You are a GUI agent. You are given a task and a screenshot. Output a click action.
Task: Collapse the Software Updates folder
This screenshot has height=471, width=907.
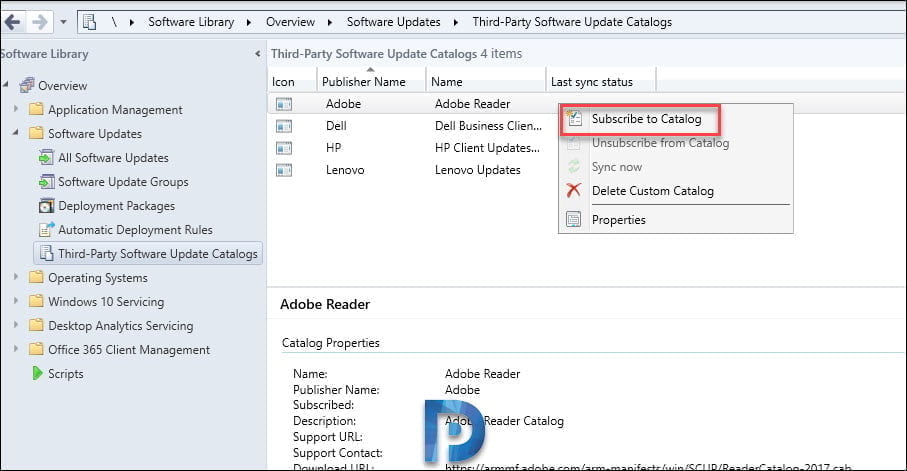pos(16,133)
